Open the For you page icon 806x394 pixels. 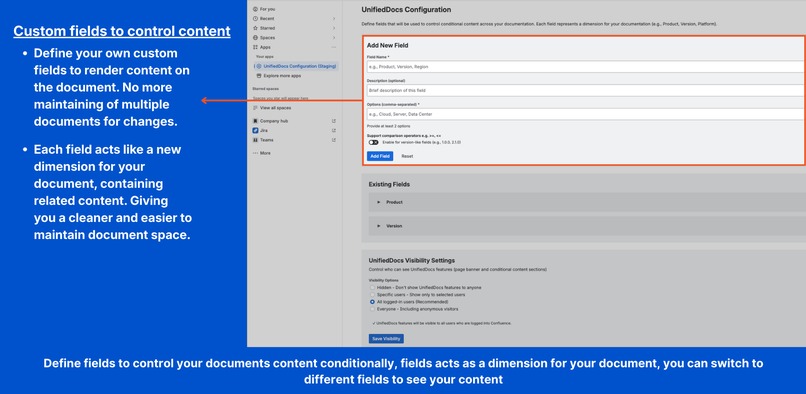[x=255, y=9]
